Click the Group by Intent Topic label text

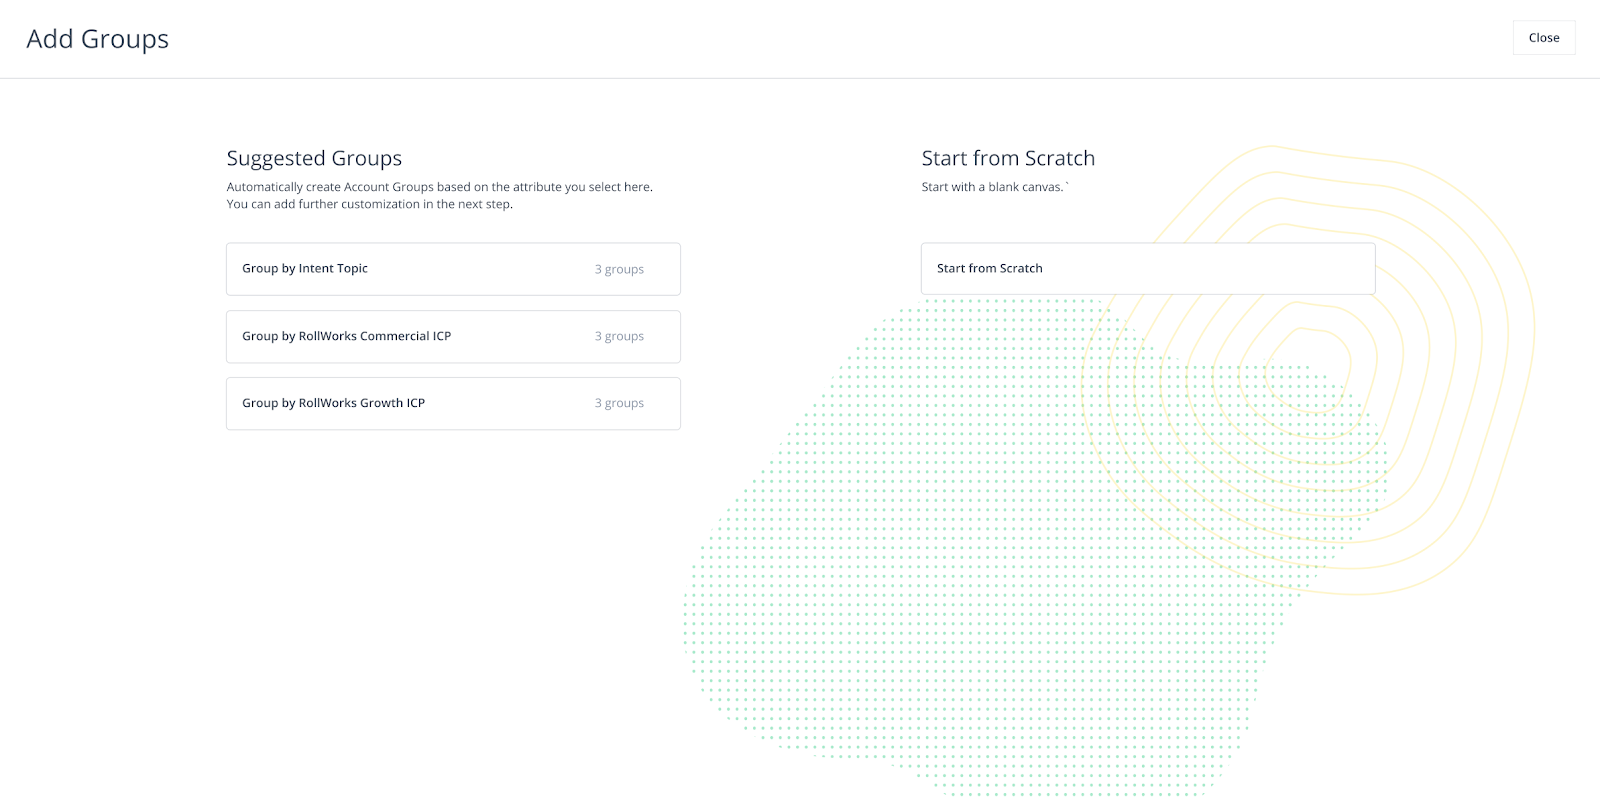pos(305,268)
